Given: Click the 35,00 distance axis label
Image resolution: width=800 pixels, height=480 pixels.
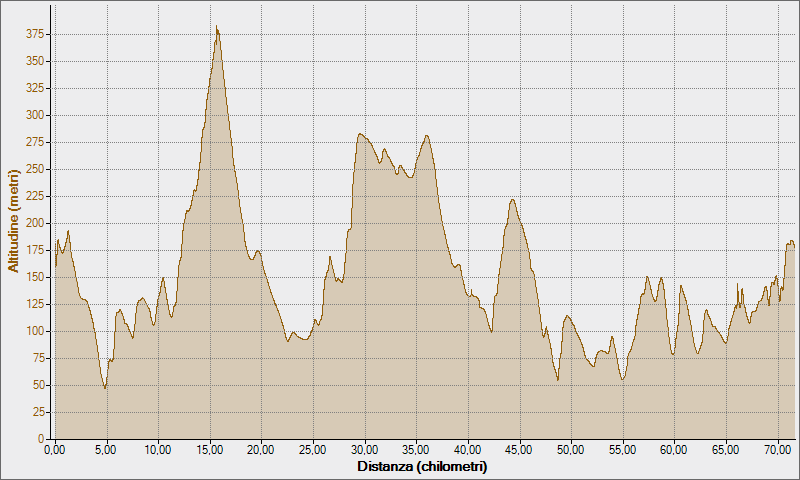Looking at the screenshot, I should pyautogui.click(x=416, y=450).
